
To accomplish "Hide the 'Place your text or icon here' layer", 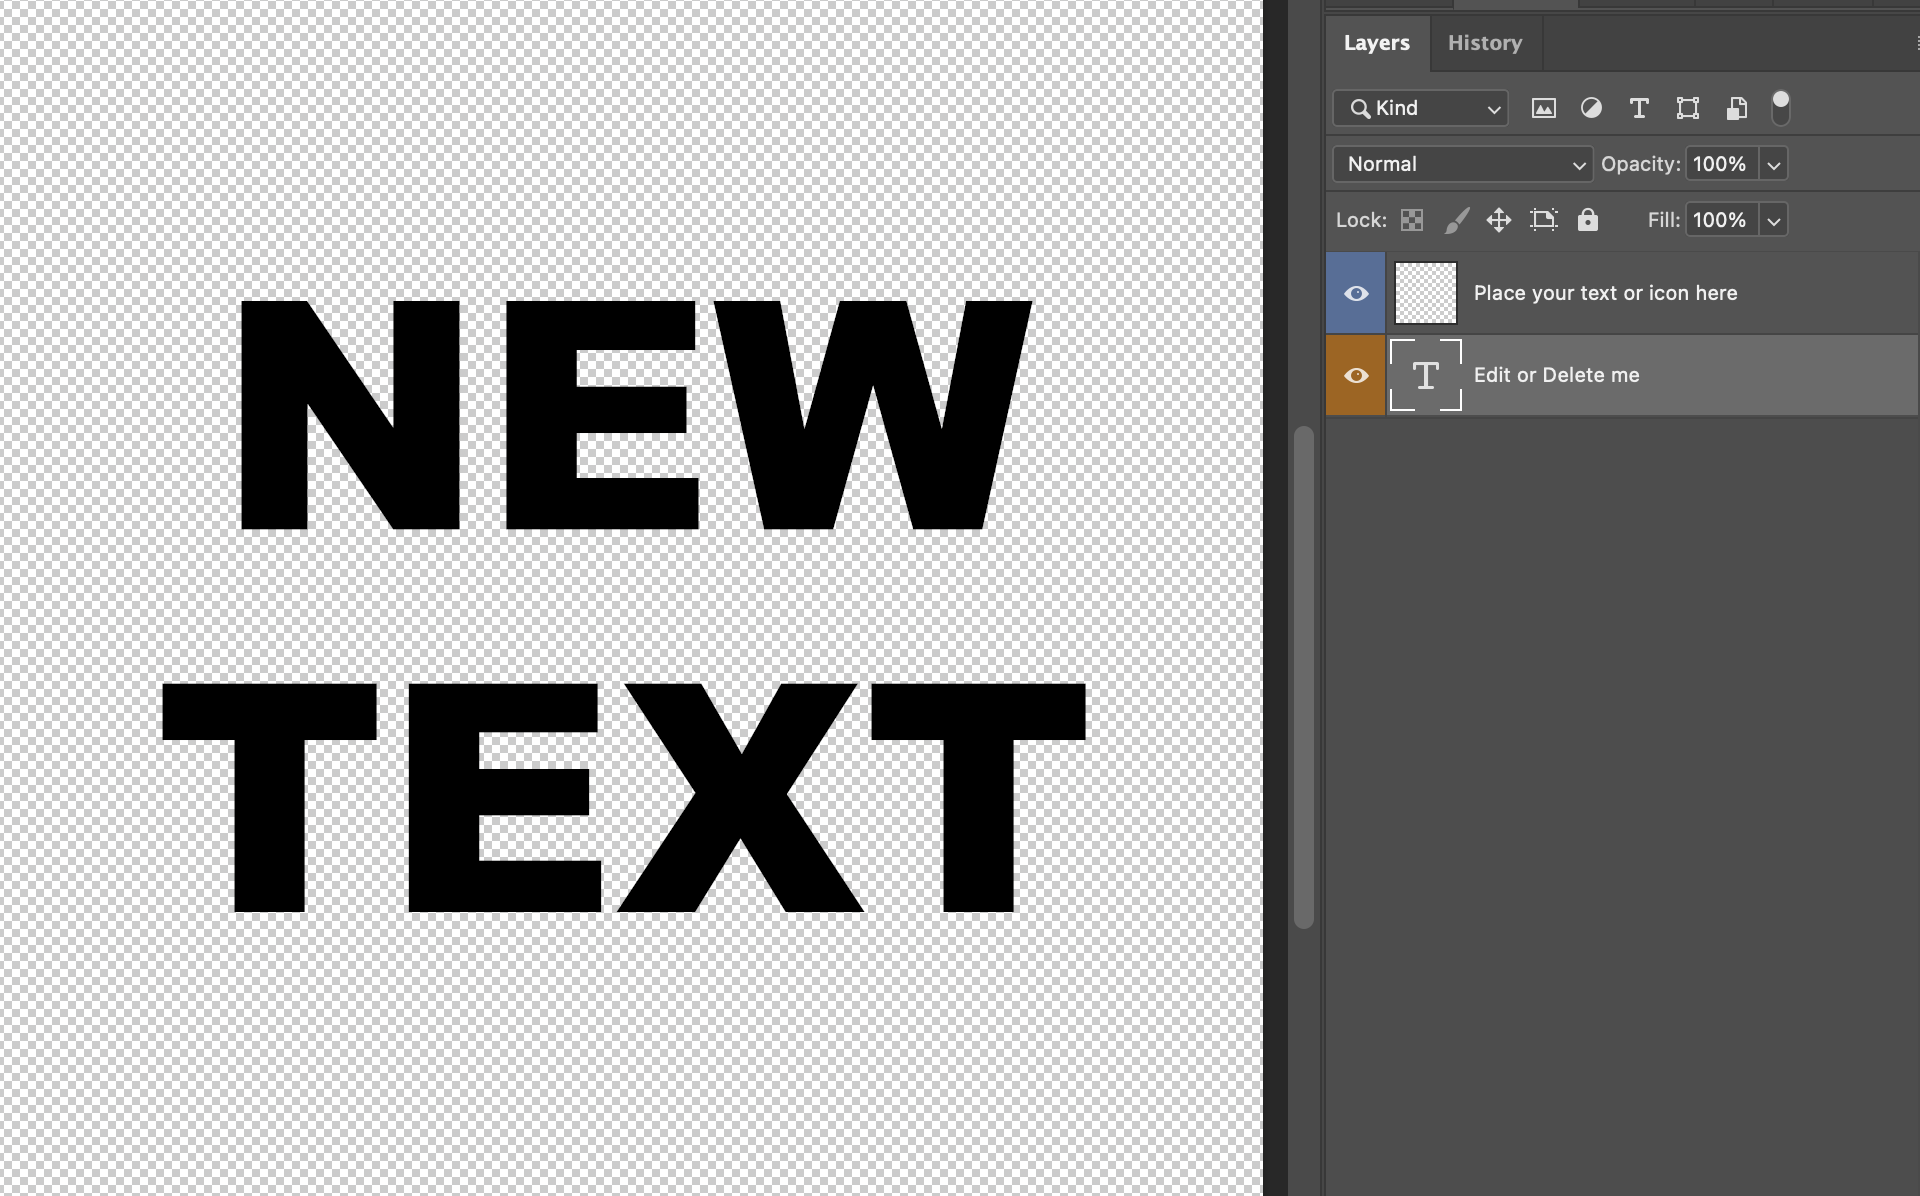I will coord(1356,293).
